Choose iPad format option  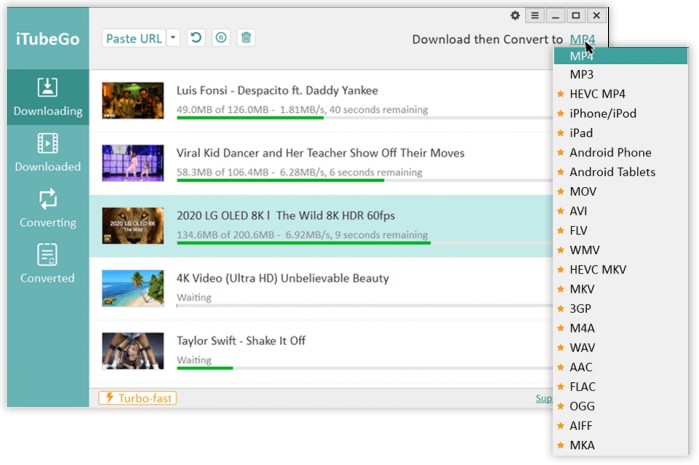click(x=620, y=133)
